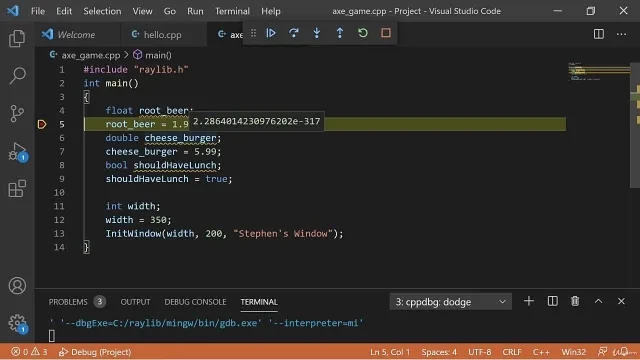Click line number 13 in gutter

59,233
